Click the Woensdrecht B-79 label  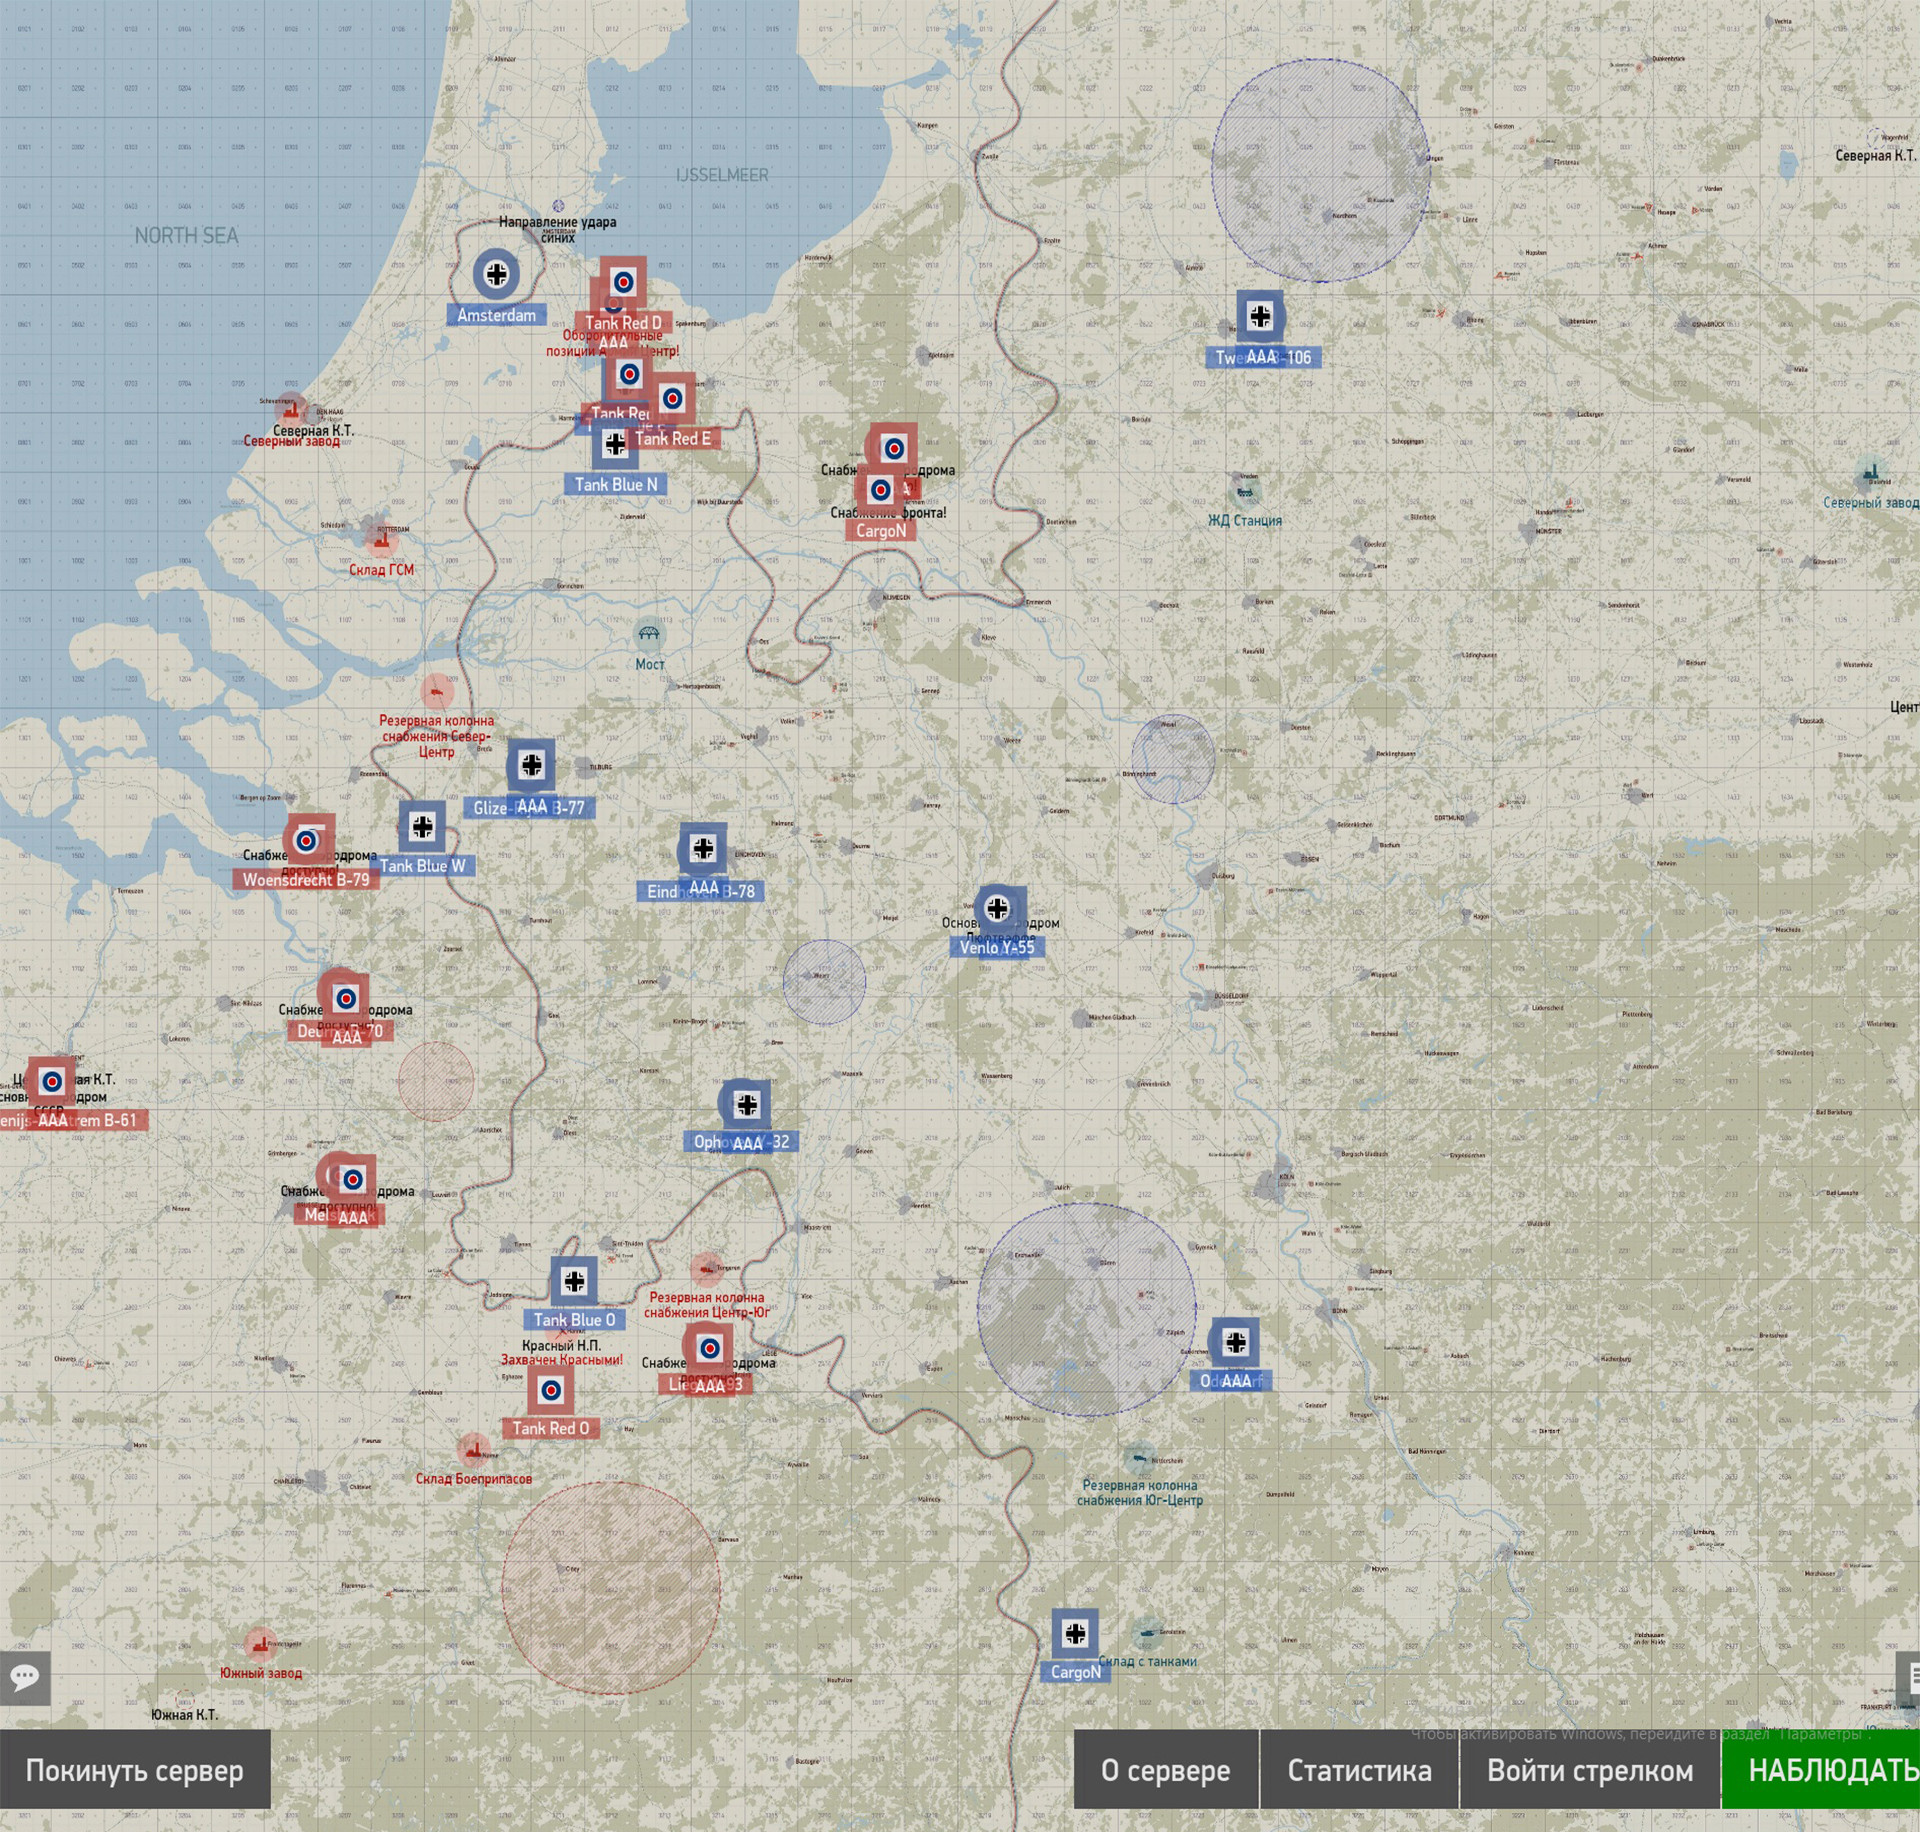click(306, 880)
